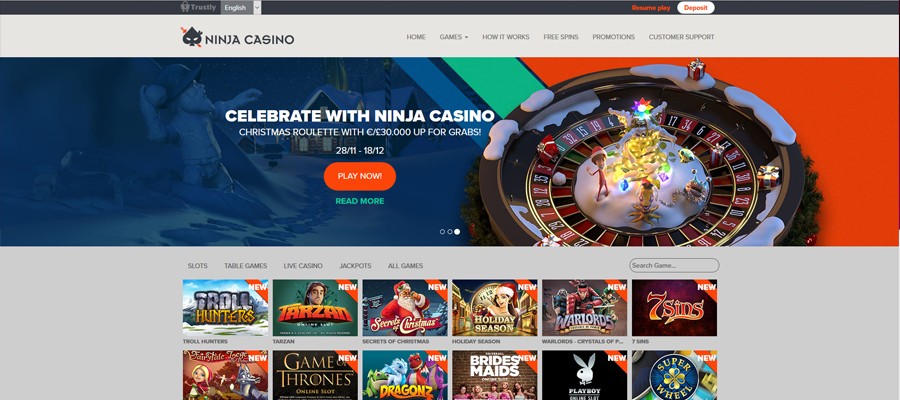
Task: Select the third carousel slide dot
Action: tap(457, 232)
